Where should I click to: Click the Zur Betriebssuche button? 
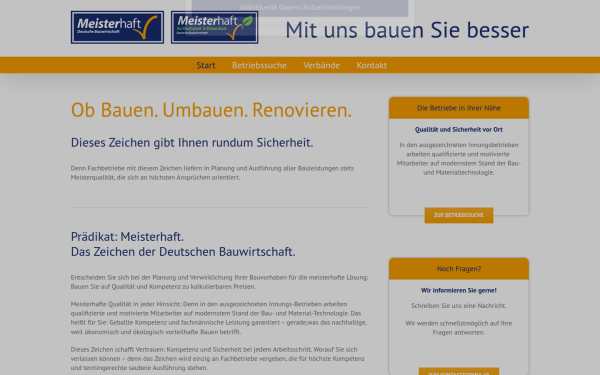click(459, 215)
